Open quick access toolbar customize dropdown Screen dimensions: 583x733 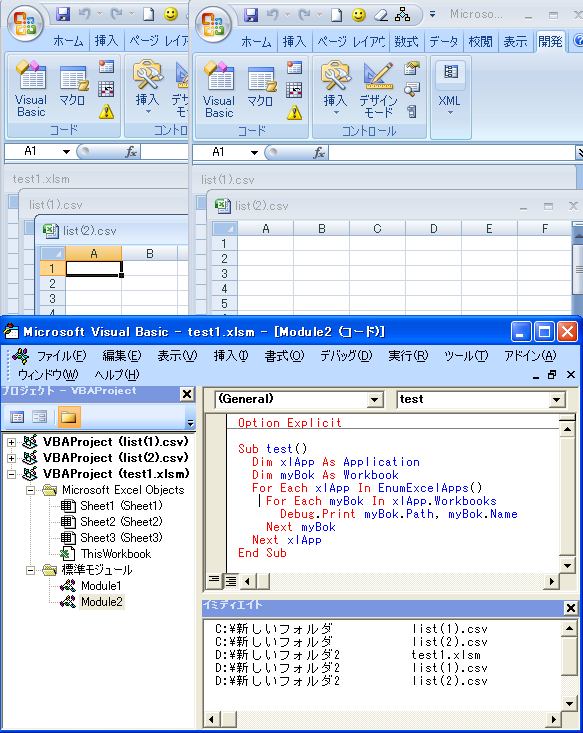click(432, 14)
